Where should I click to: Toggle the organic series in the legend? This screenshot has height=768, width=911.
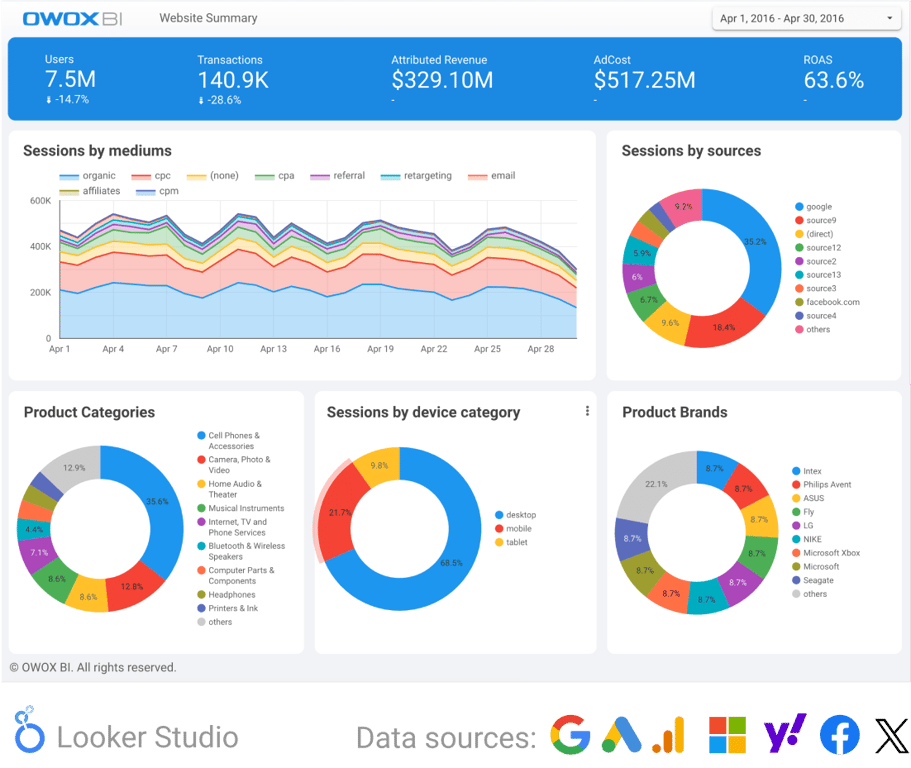[87, 176]
